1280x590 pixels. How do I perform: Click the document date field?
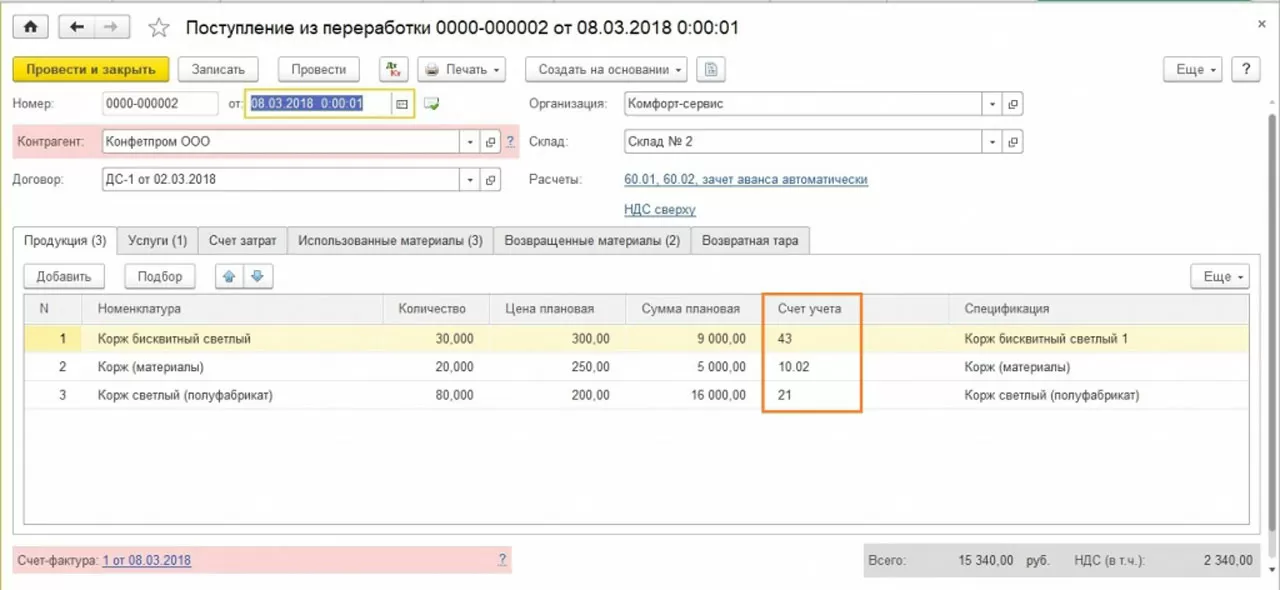click(x=320, y=103)
